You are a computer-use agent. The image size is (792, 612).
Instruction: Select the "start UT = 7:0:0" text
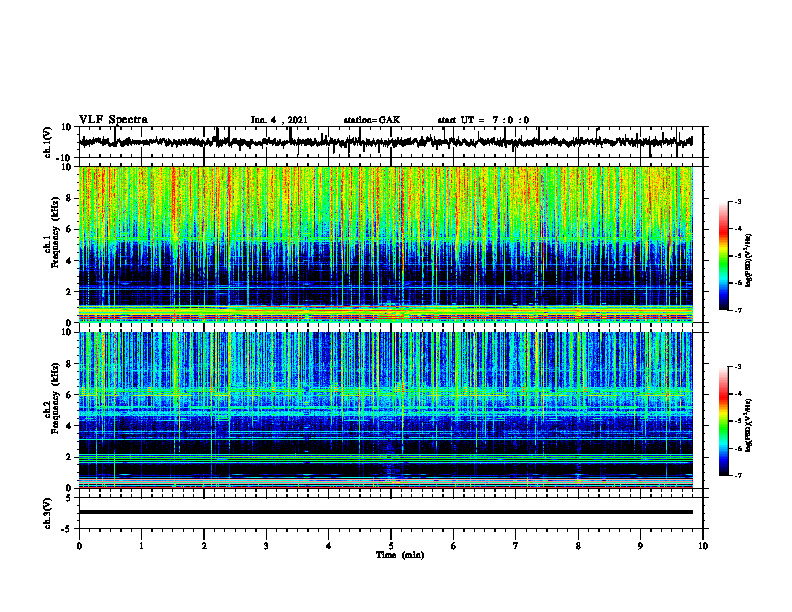[x=483, y=120]
